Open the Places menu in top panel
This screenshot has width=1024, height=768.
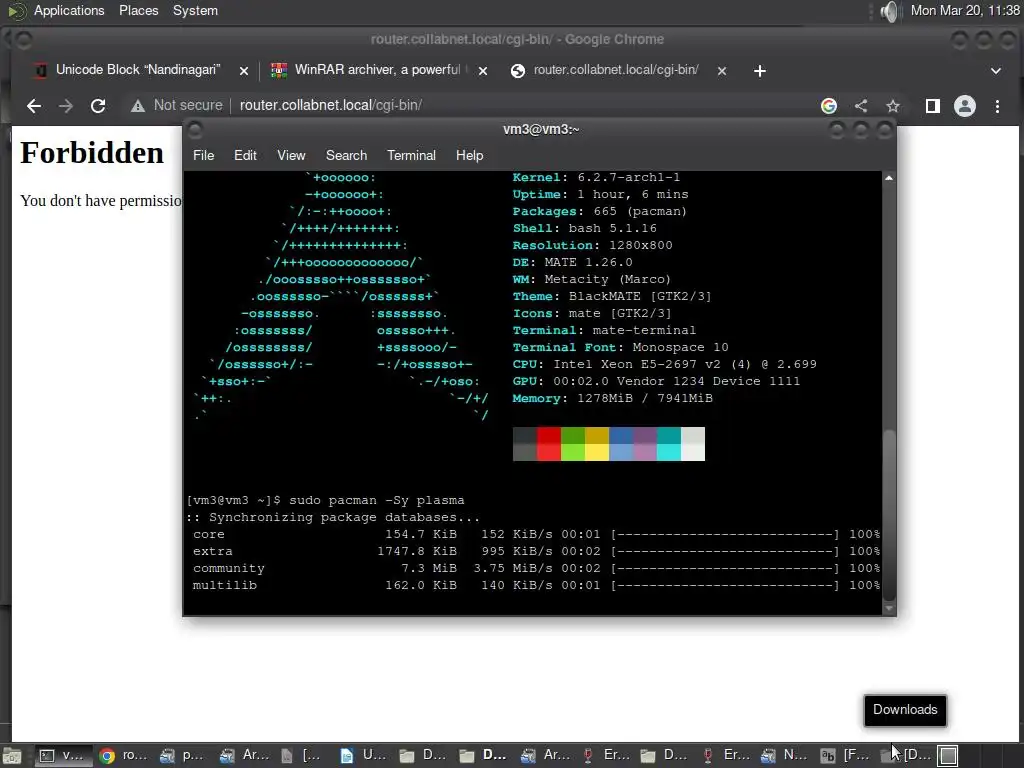click(x=138, y=10)
